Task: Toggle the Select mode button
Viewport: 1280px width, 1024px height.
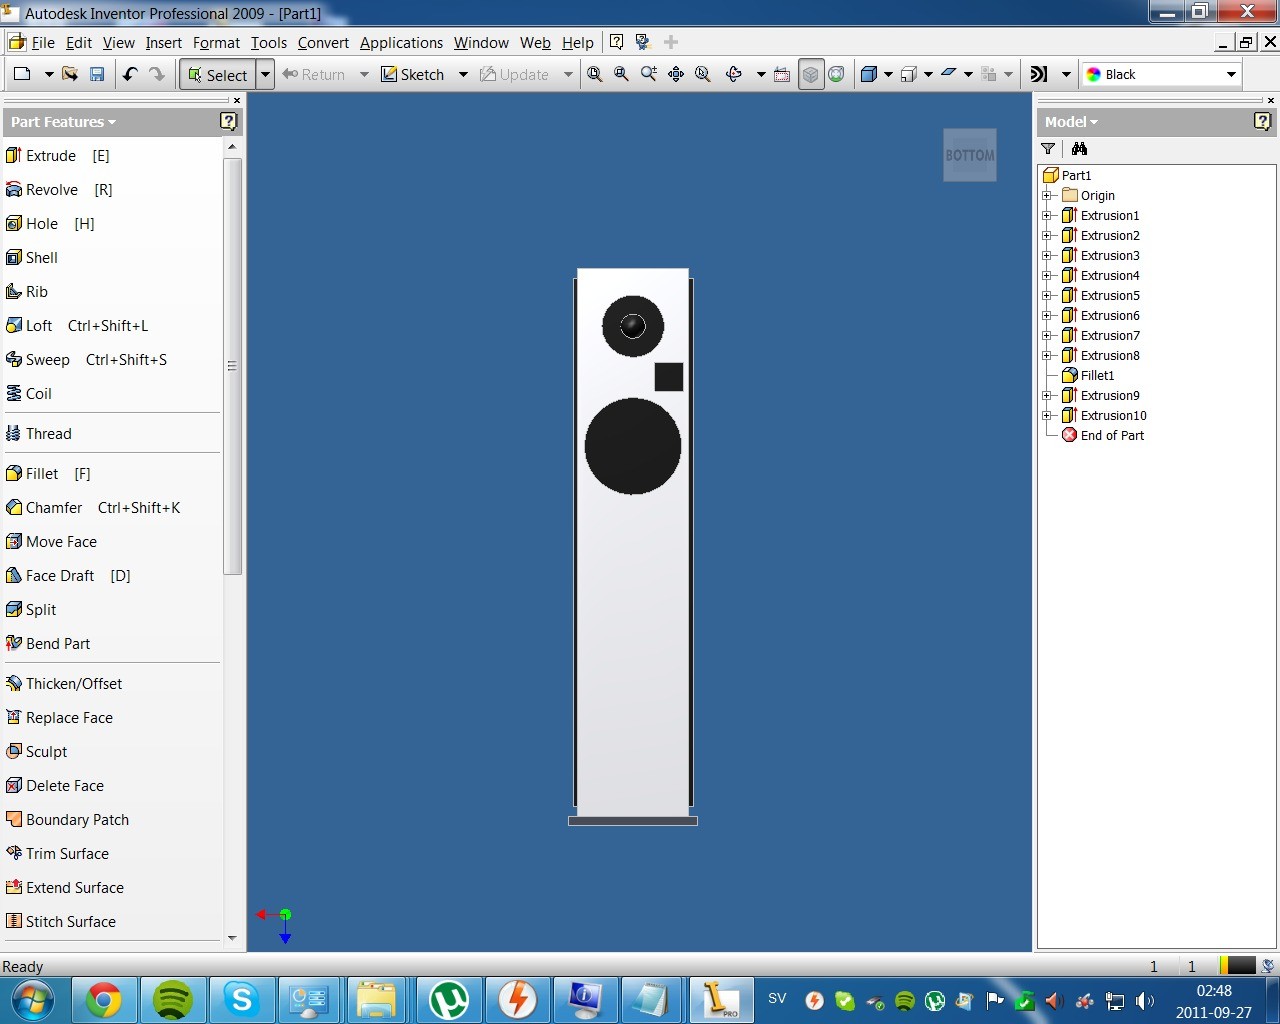Action: (217, 74)
